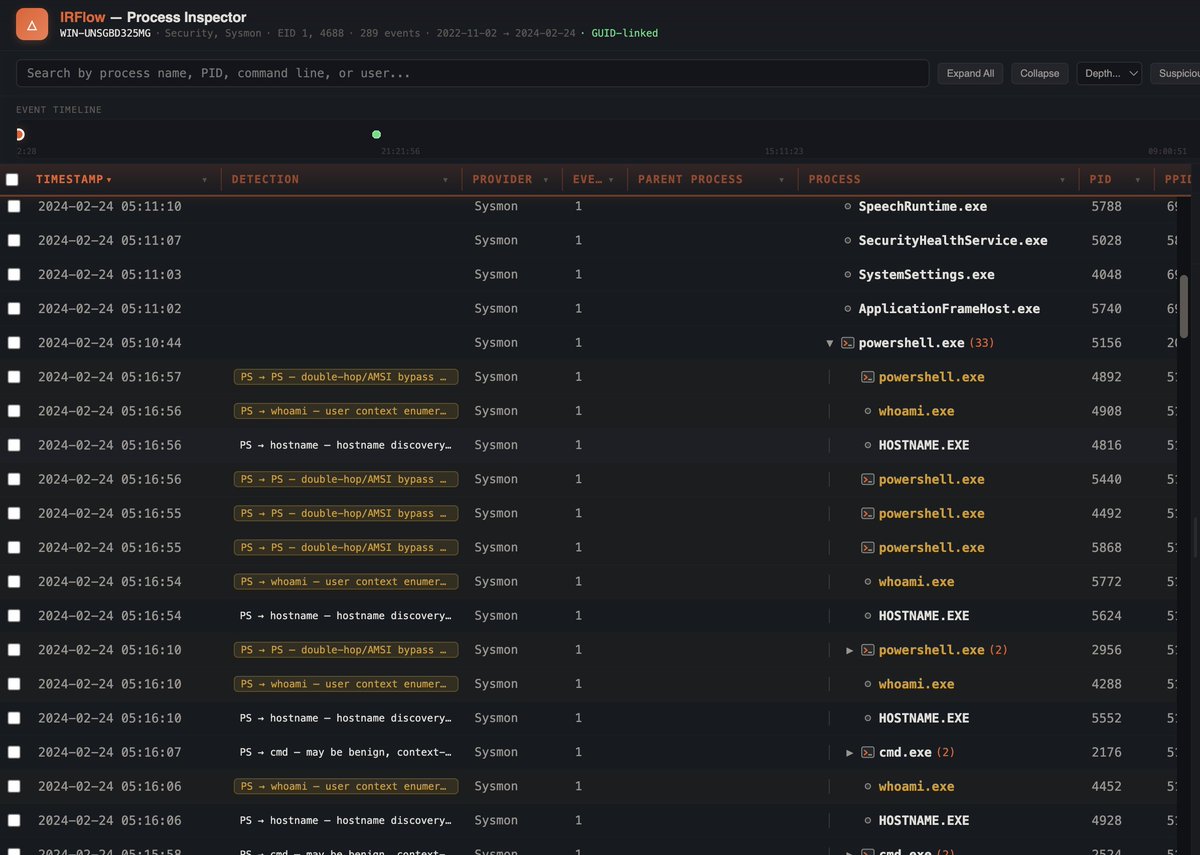Toggle the select-all checkbox in table header
The height and width of the screenshot is (855, 1200).
click(x=12, y=180)
